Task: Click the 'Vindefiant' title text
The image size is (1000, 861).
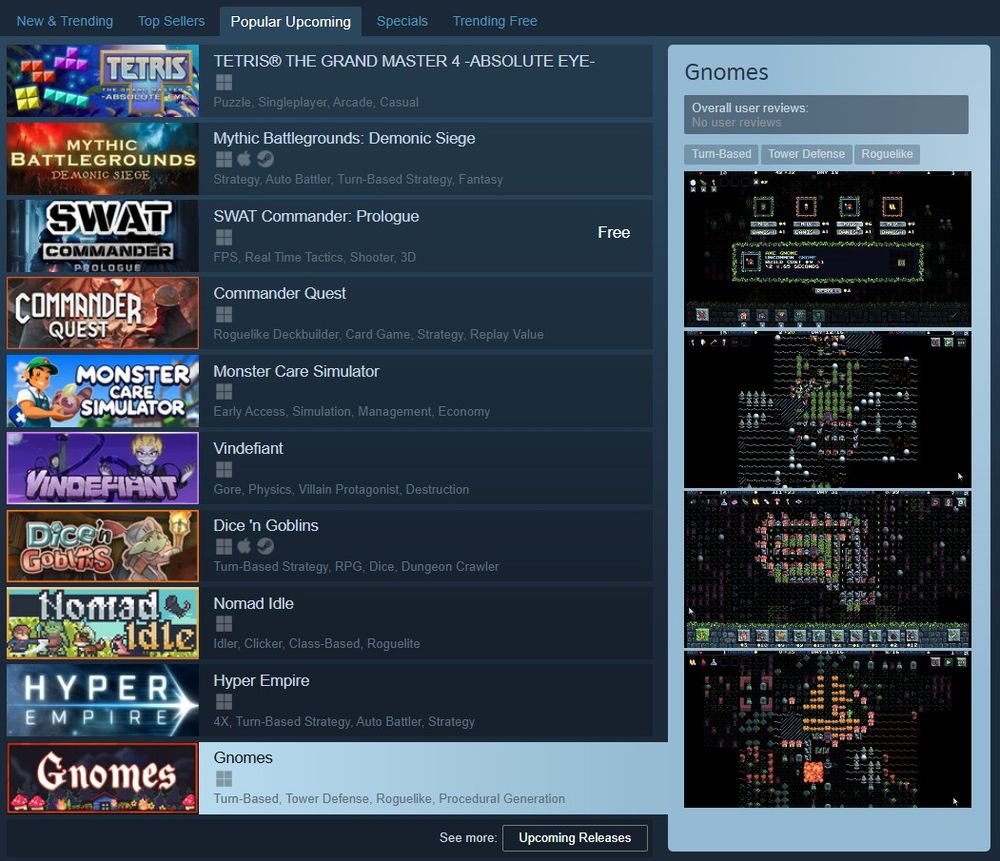Action: (248, 448)
